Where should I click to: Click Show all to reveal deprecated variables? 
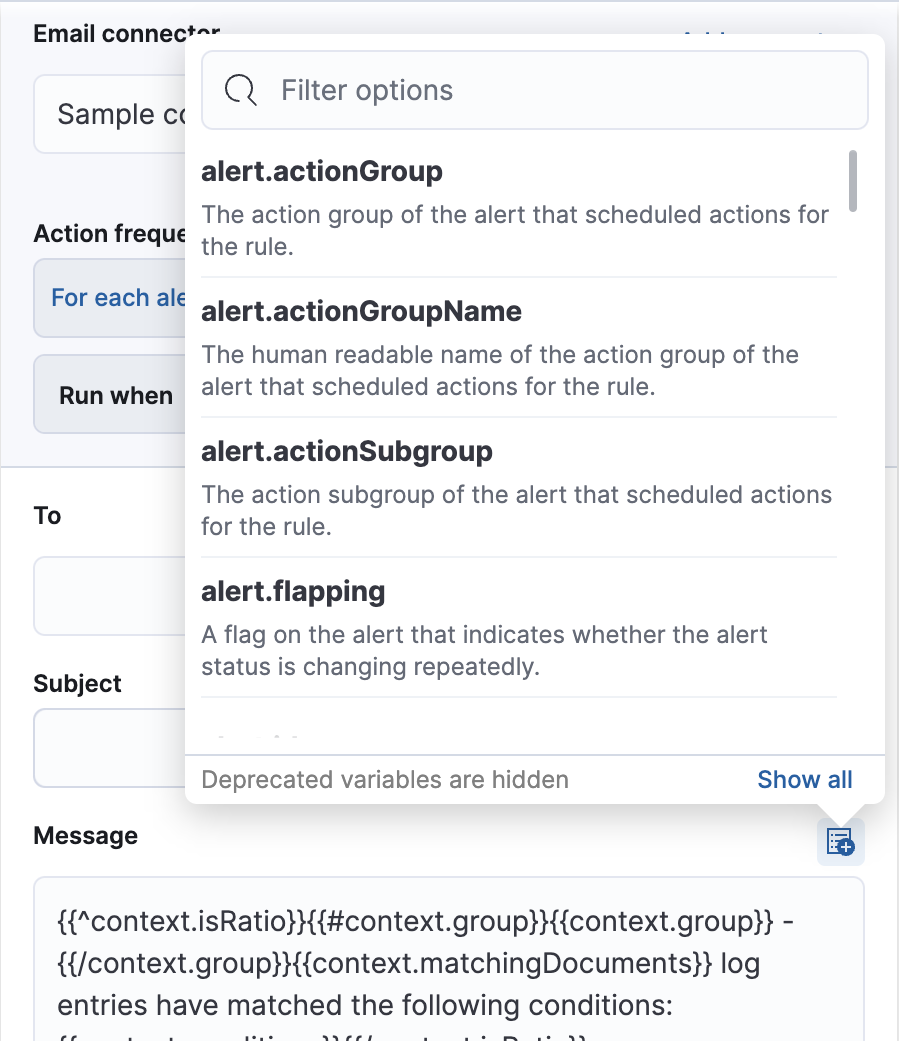click(x=804, y=779)
